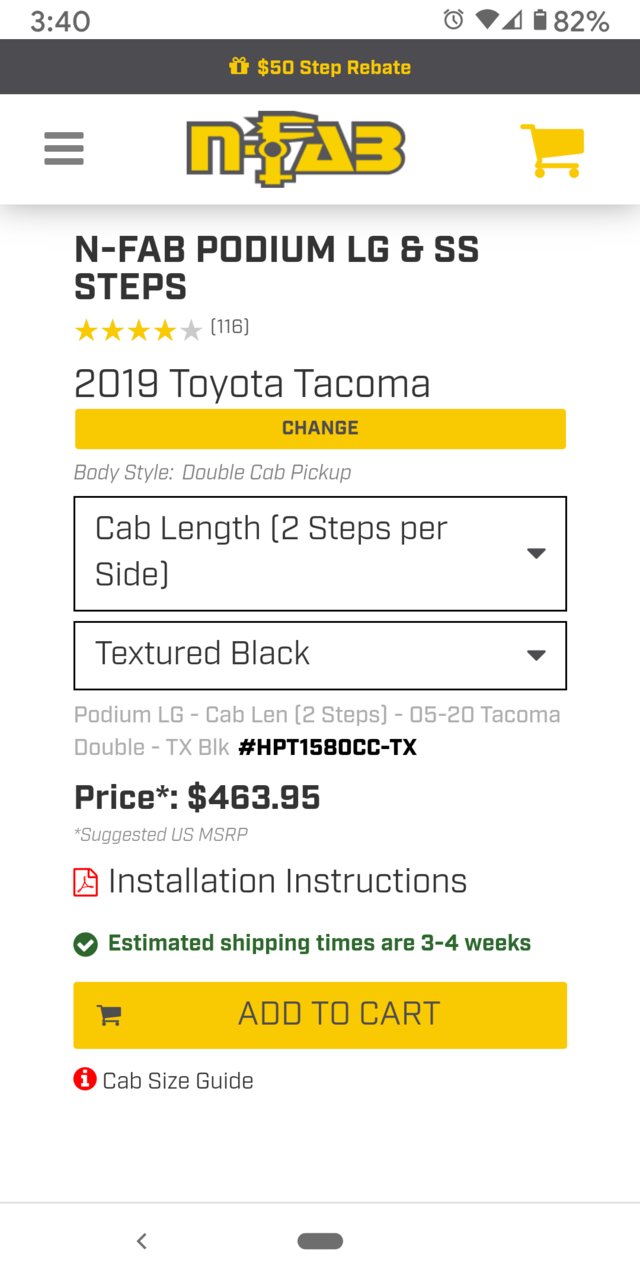Viewport: 640px width, 1280px height.
Task: Open the hamburger navigation menu
Action: click(x=64, y=150)
